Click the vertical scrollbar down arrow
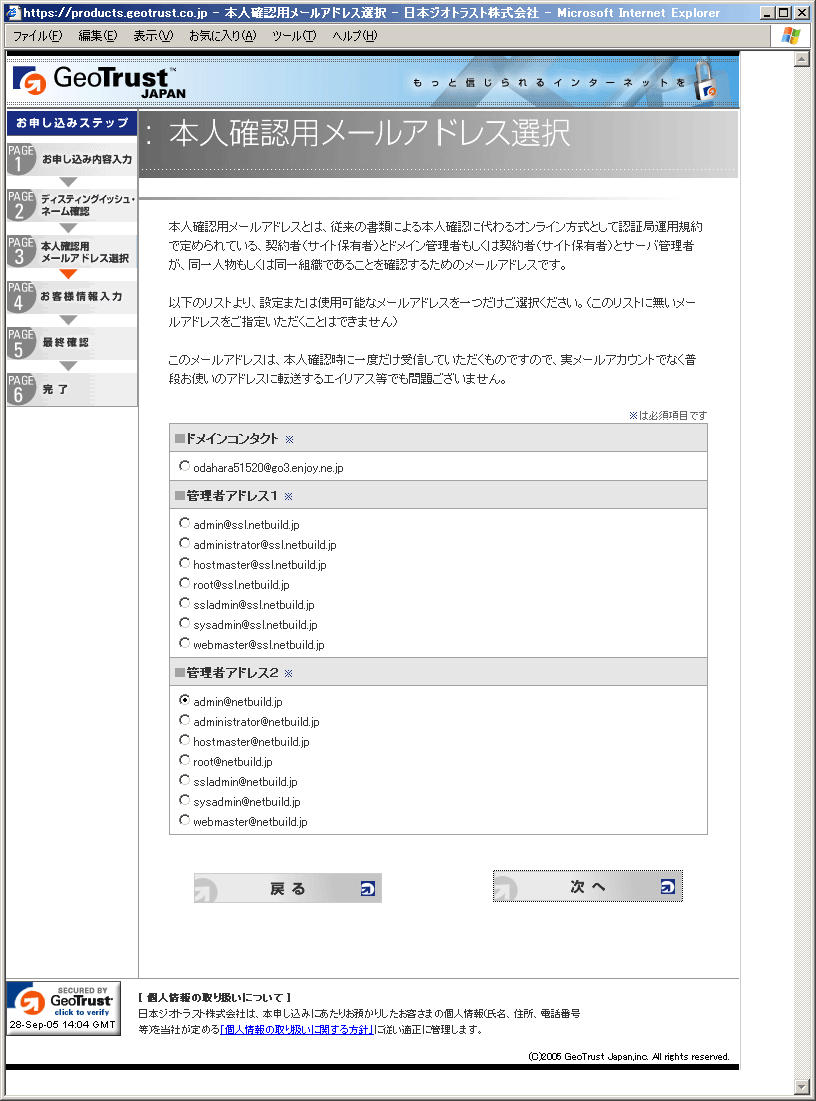Screen dimensions: 816x1101 [801, 1087]
